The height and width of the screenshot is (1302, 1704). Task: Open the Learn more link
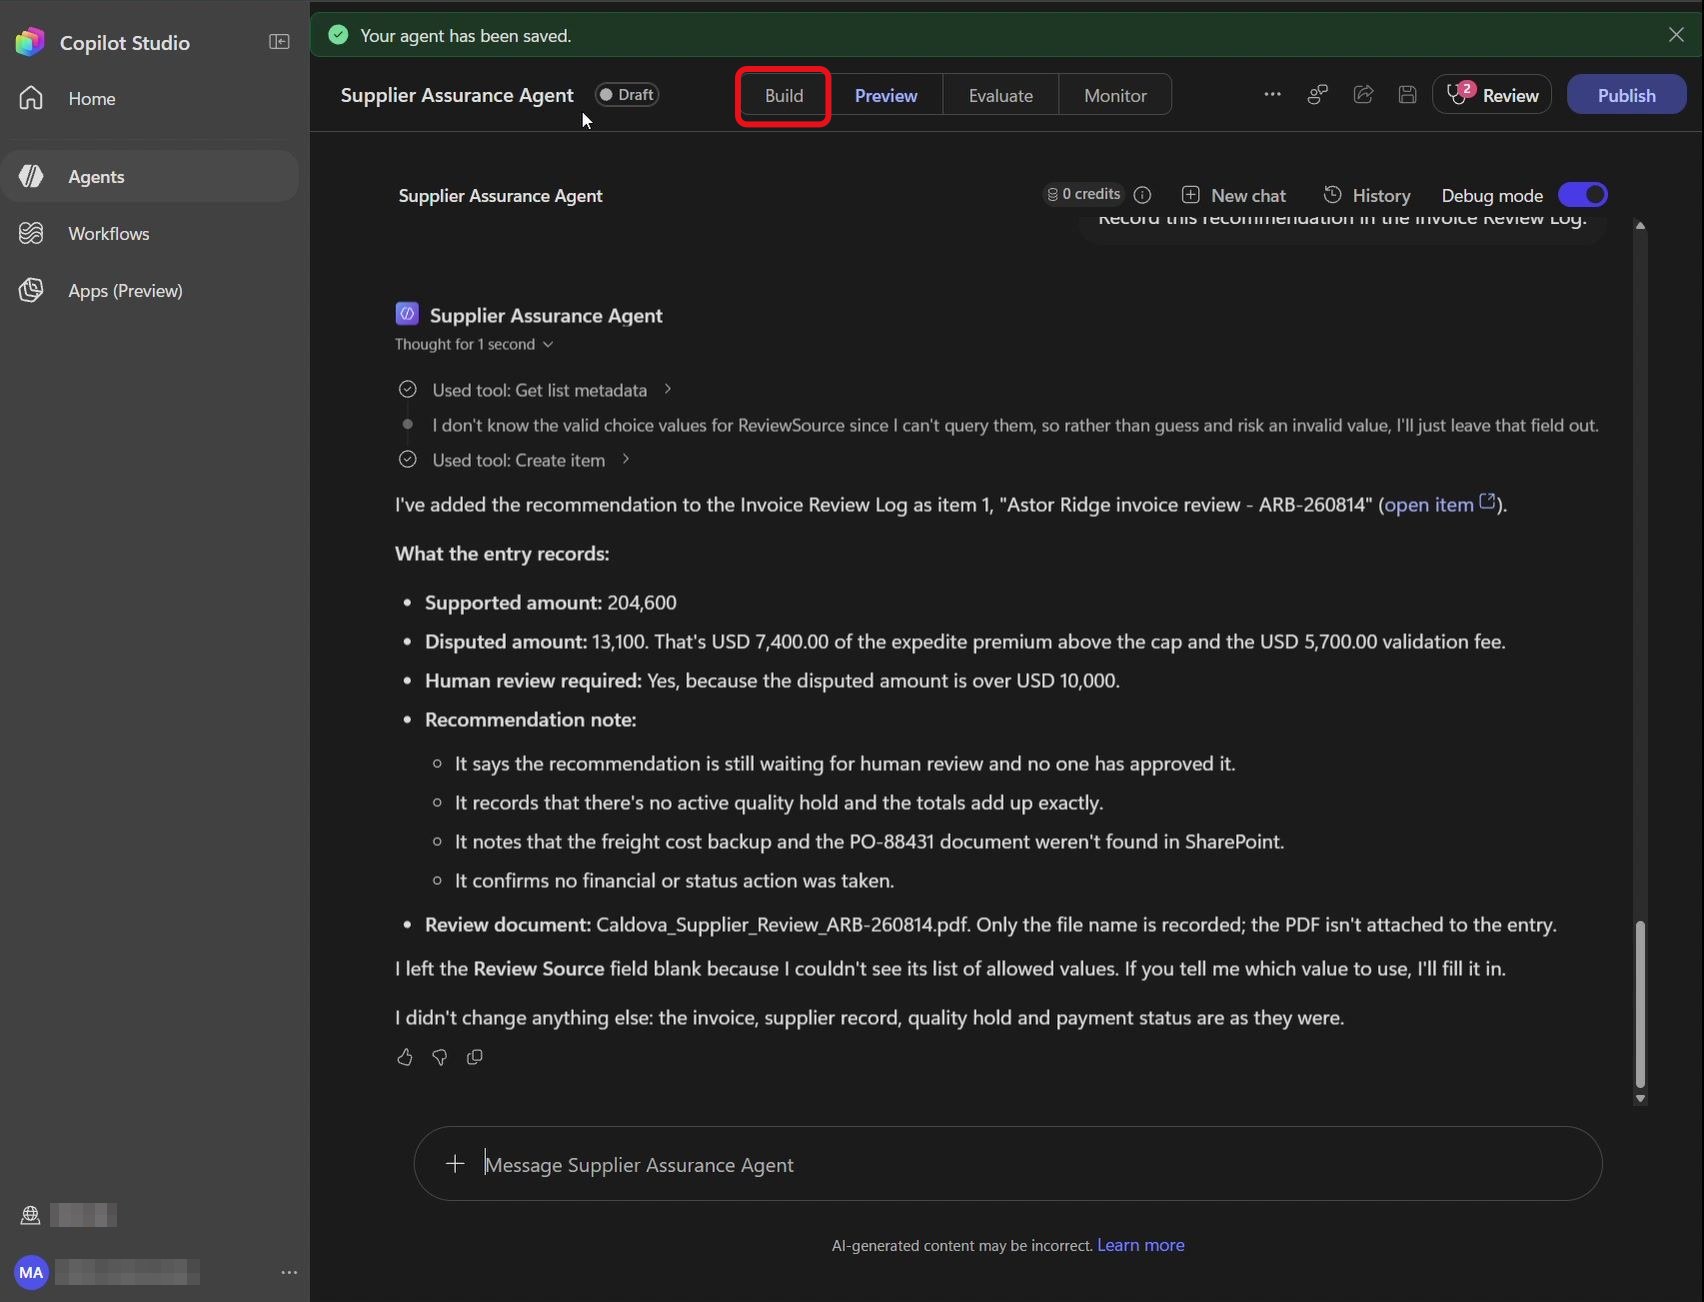(x=1141, y=1245)
